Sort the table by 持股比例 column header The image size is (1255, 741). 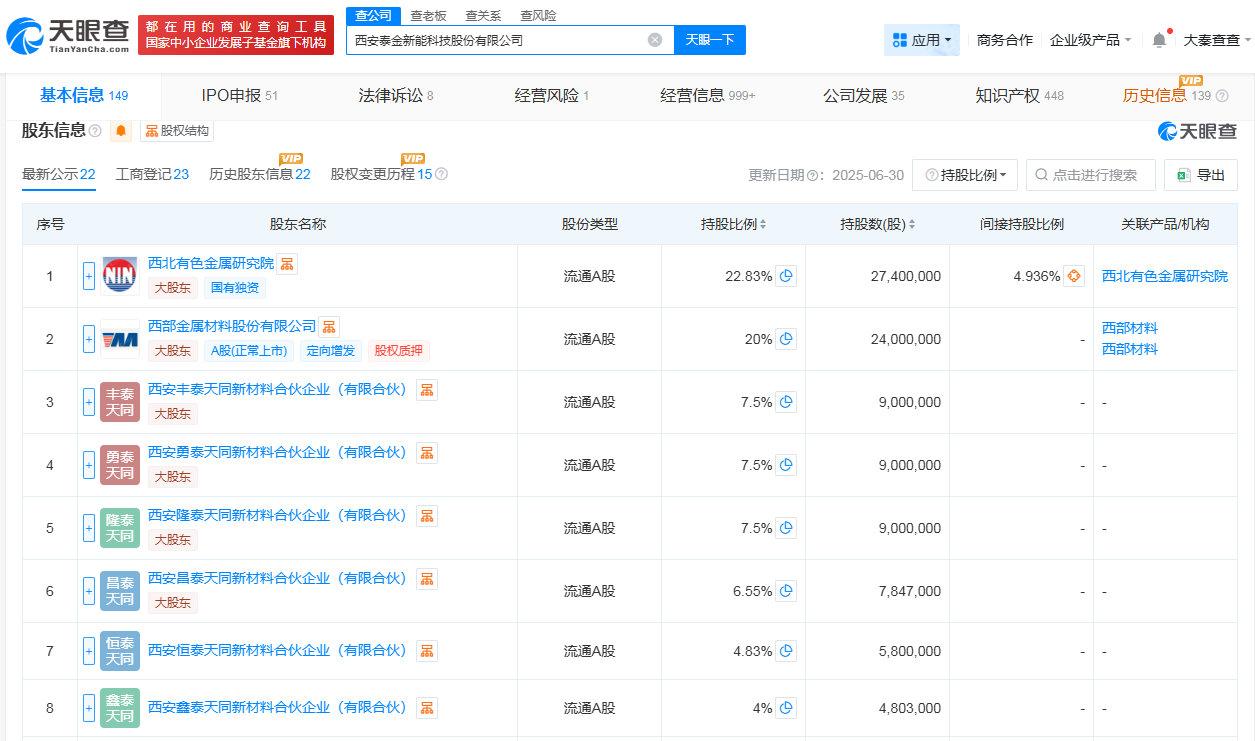point(734,224)
